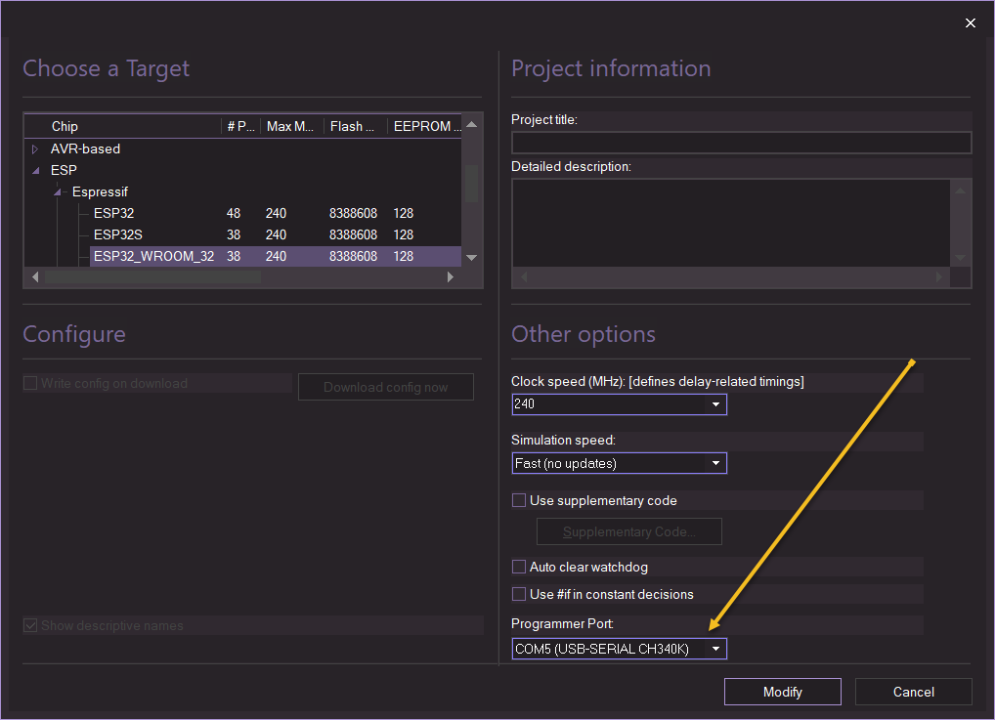Click the Flash column header
995x720 pixels.
tap(353, 127)
